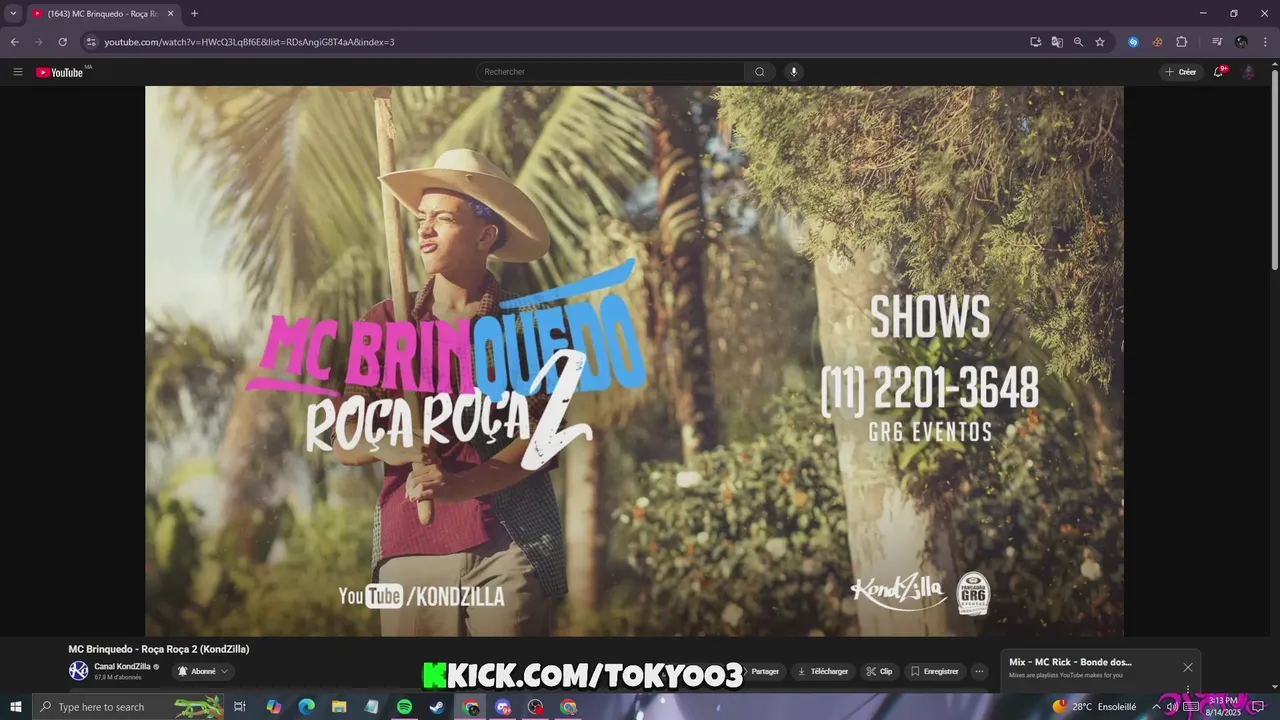Close the Mix - MC Rick popup

point(1188,667)
